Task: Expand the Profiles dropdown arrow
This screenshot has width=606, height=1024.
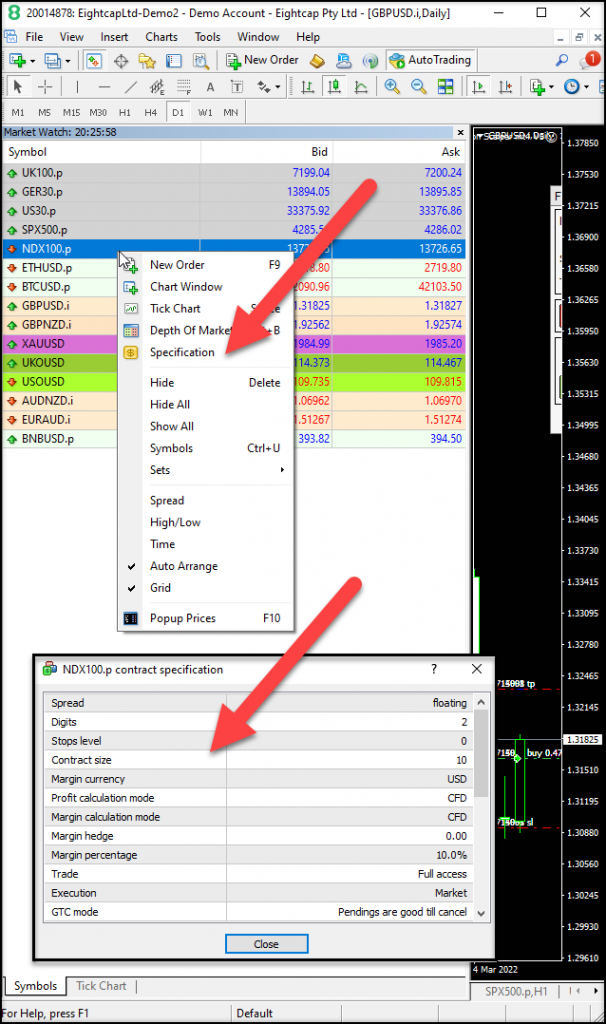Action: tap(68, 61)
